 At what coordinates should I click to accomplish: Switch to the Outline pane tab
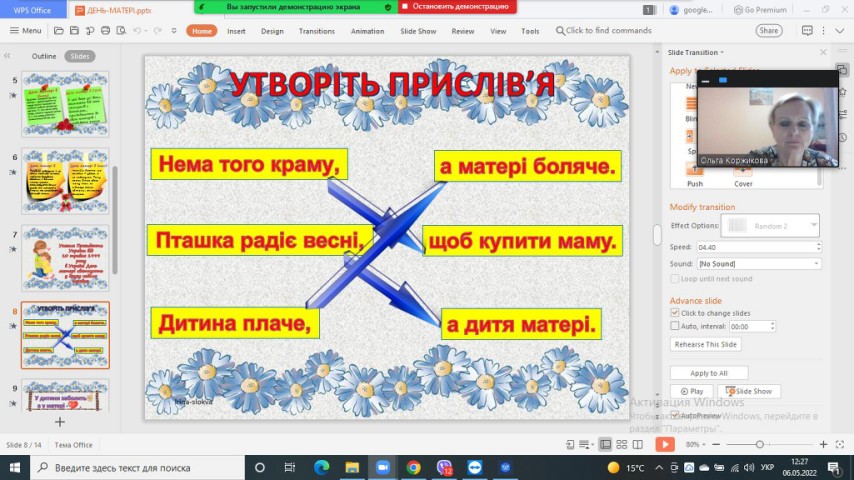tap(44, 56)
